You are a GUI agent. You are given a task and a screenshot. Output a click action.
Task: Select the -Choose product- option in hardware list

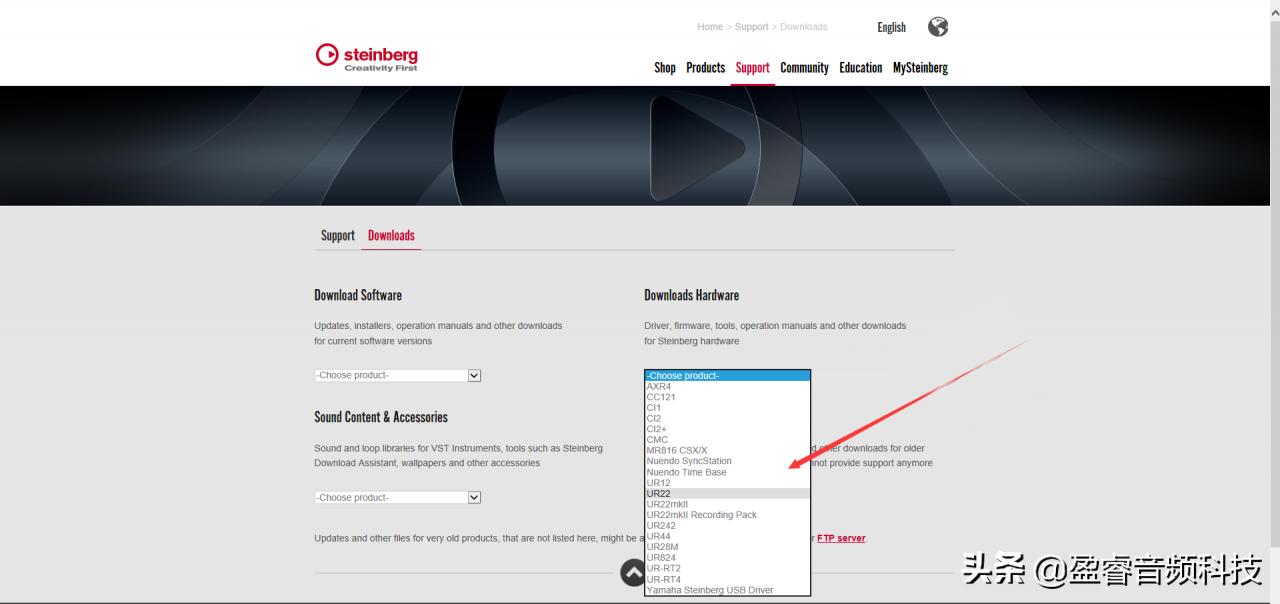(727, 376)
